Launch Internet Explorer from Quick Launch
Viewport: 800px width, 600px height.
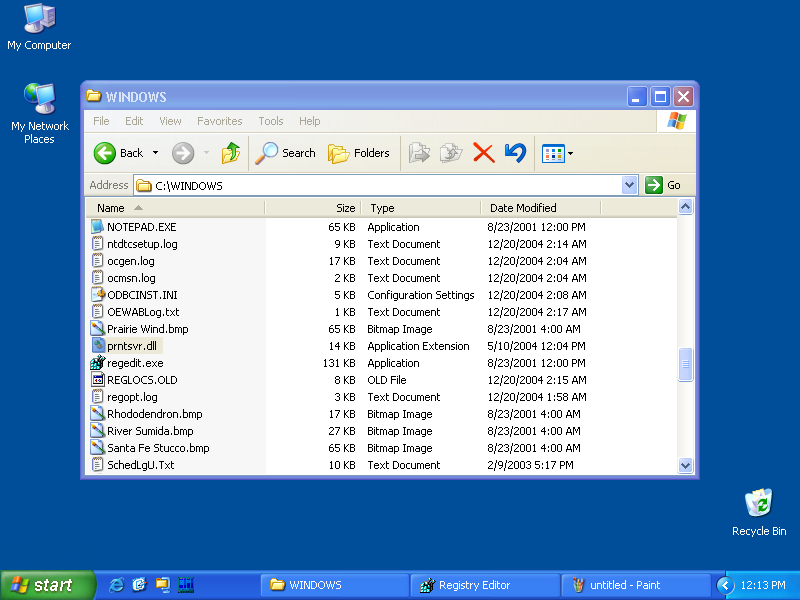(x=116, y=585)
